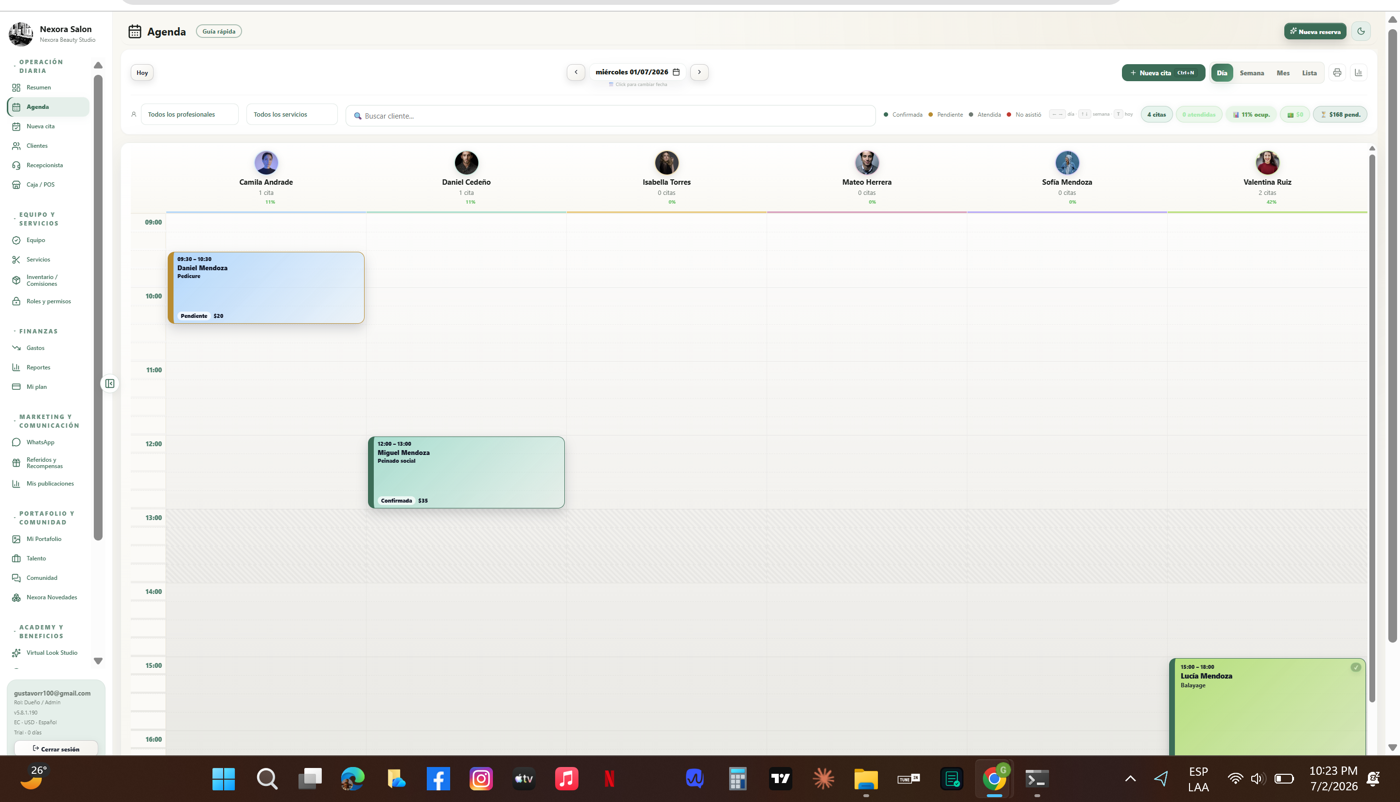Image resolution: width=1400 pixels, height=802 pixels.
Task: Switch to the Día view tab
Action: (x=1222, y=73)
